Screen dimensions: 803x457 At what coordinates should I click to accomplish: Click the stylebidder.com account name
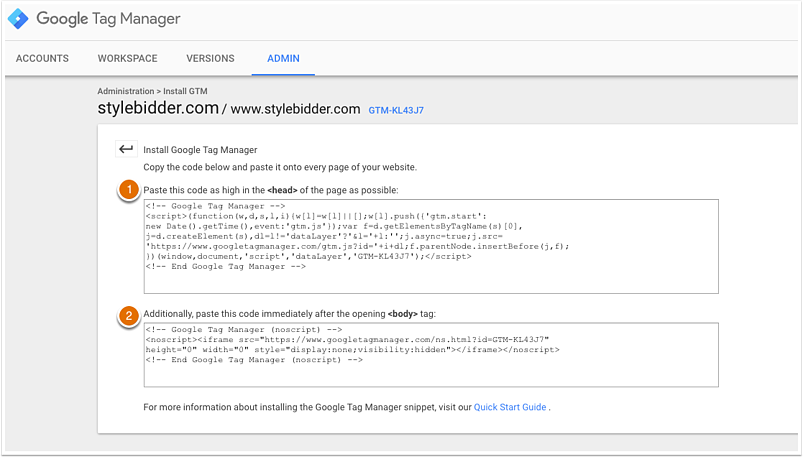[158, 108]
